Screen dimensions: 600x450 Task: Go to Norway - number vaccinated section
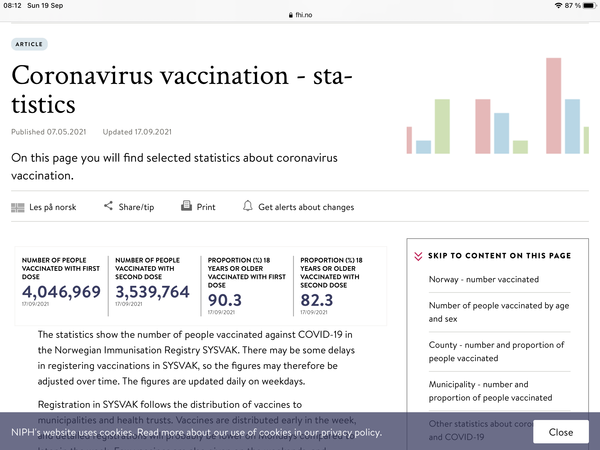click(484, 279)
